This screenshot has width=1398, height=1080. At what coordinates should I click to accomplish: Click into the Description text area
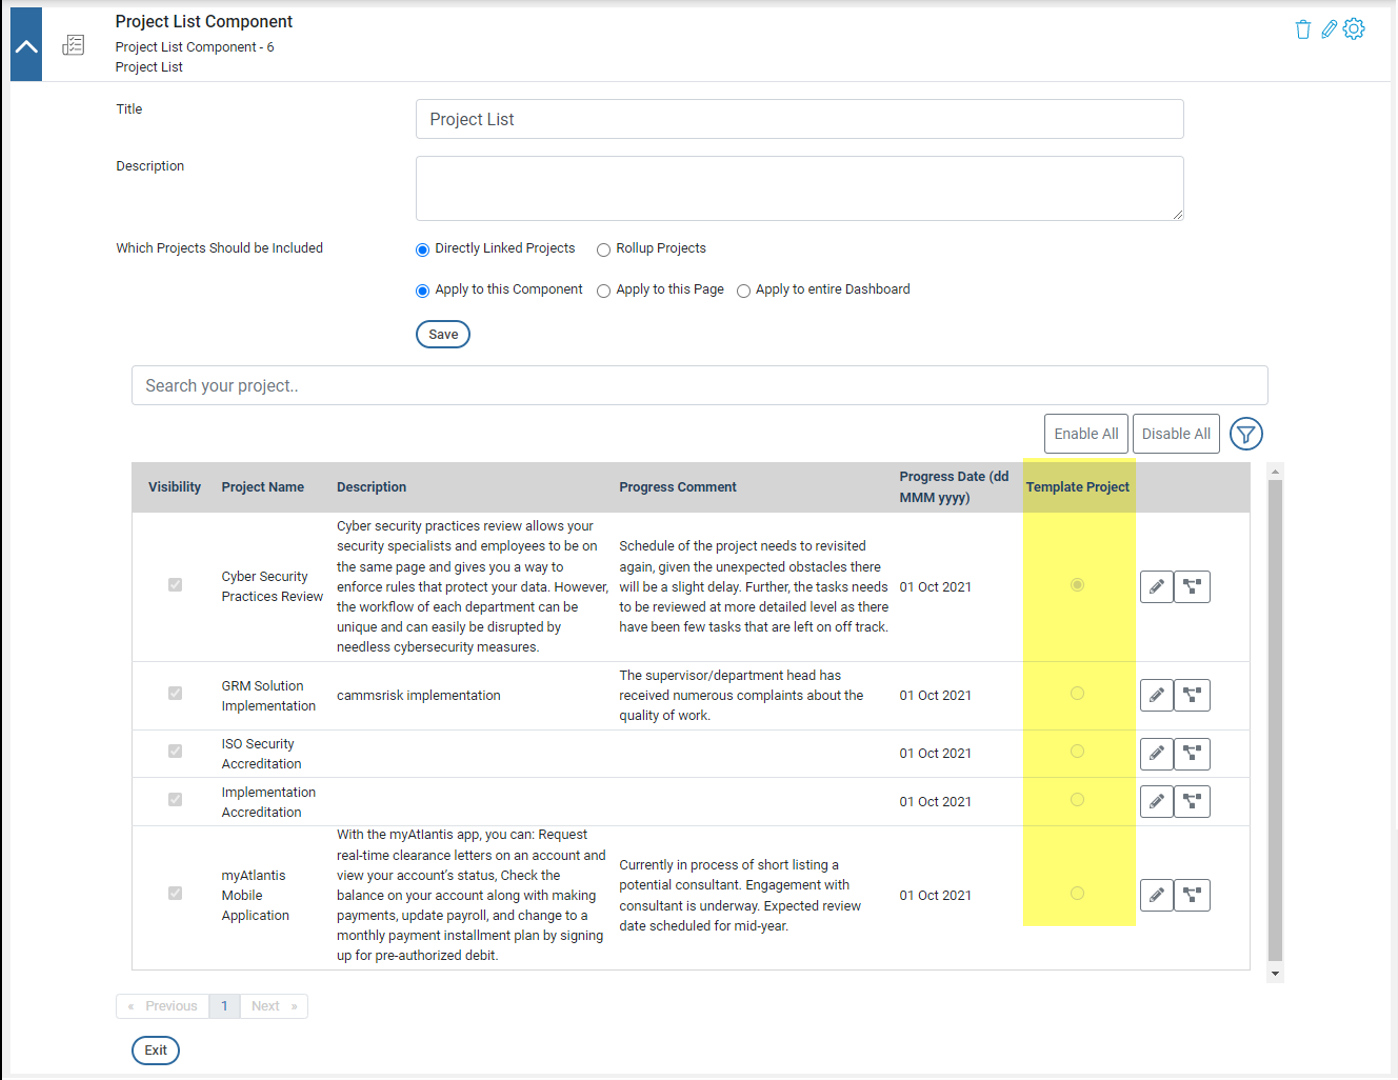pos(799,188)
